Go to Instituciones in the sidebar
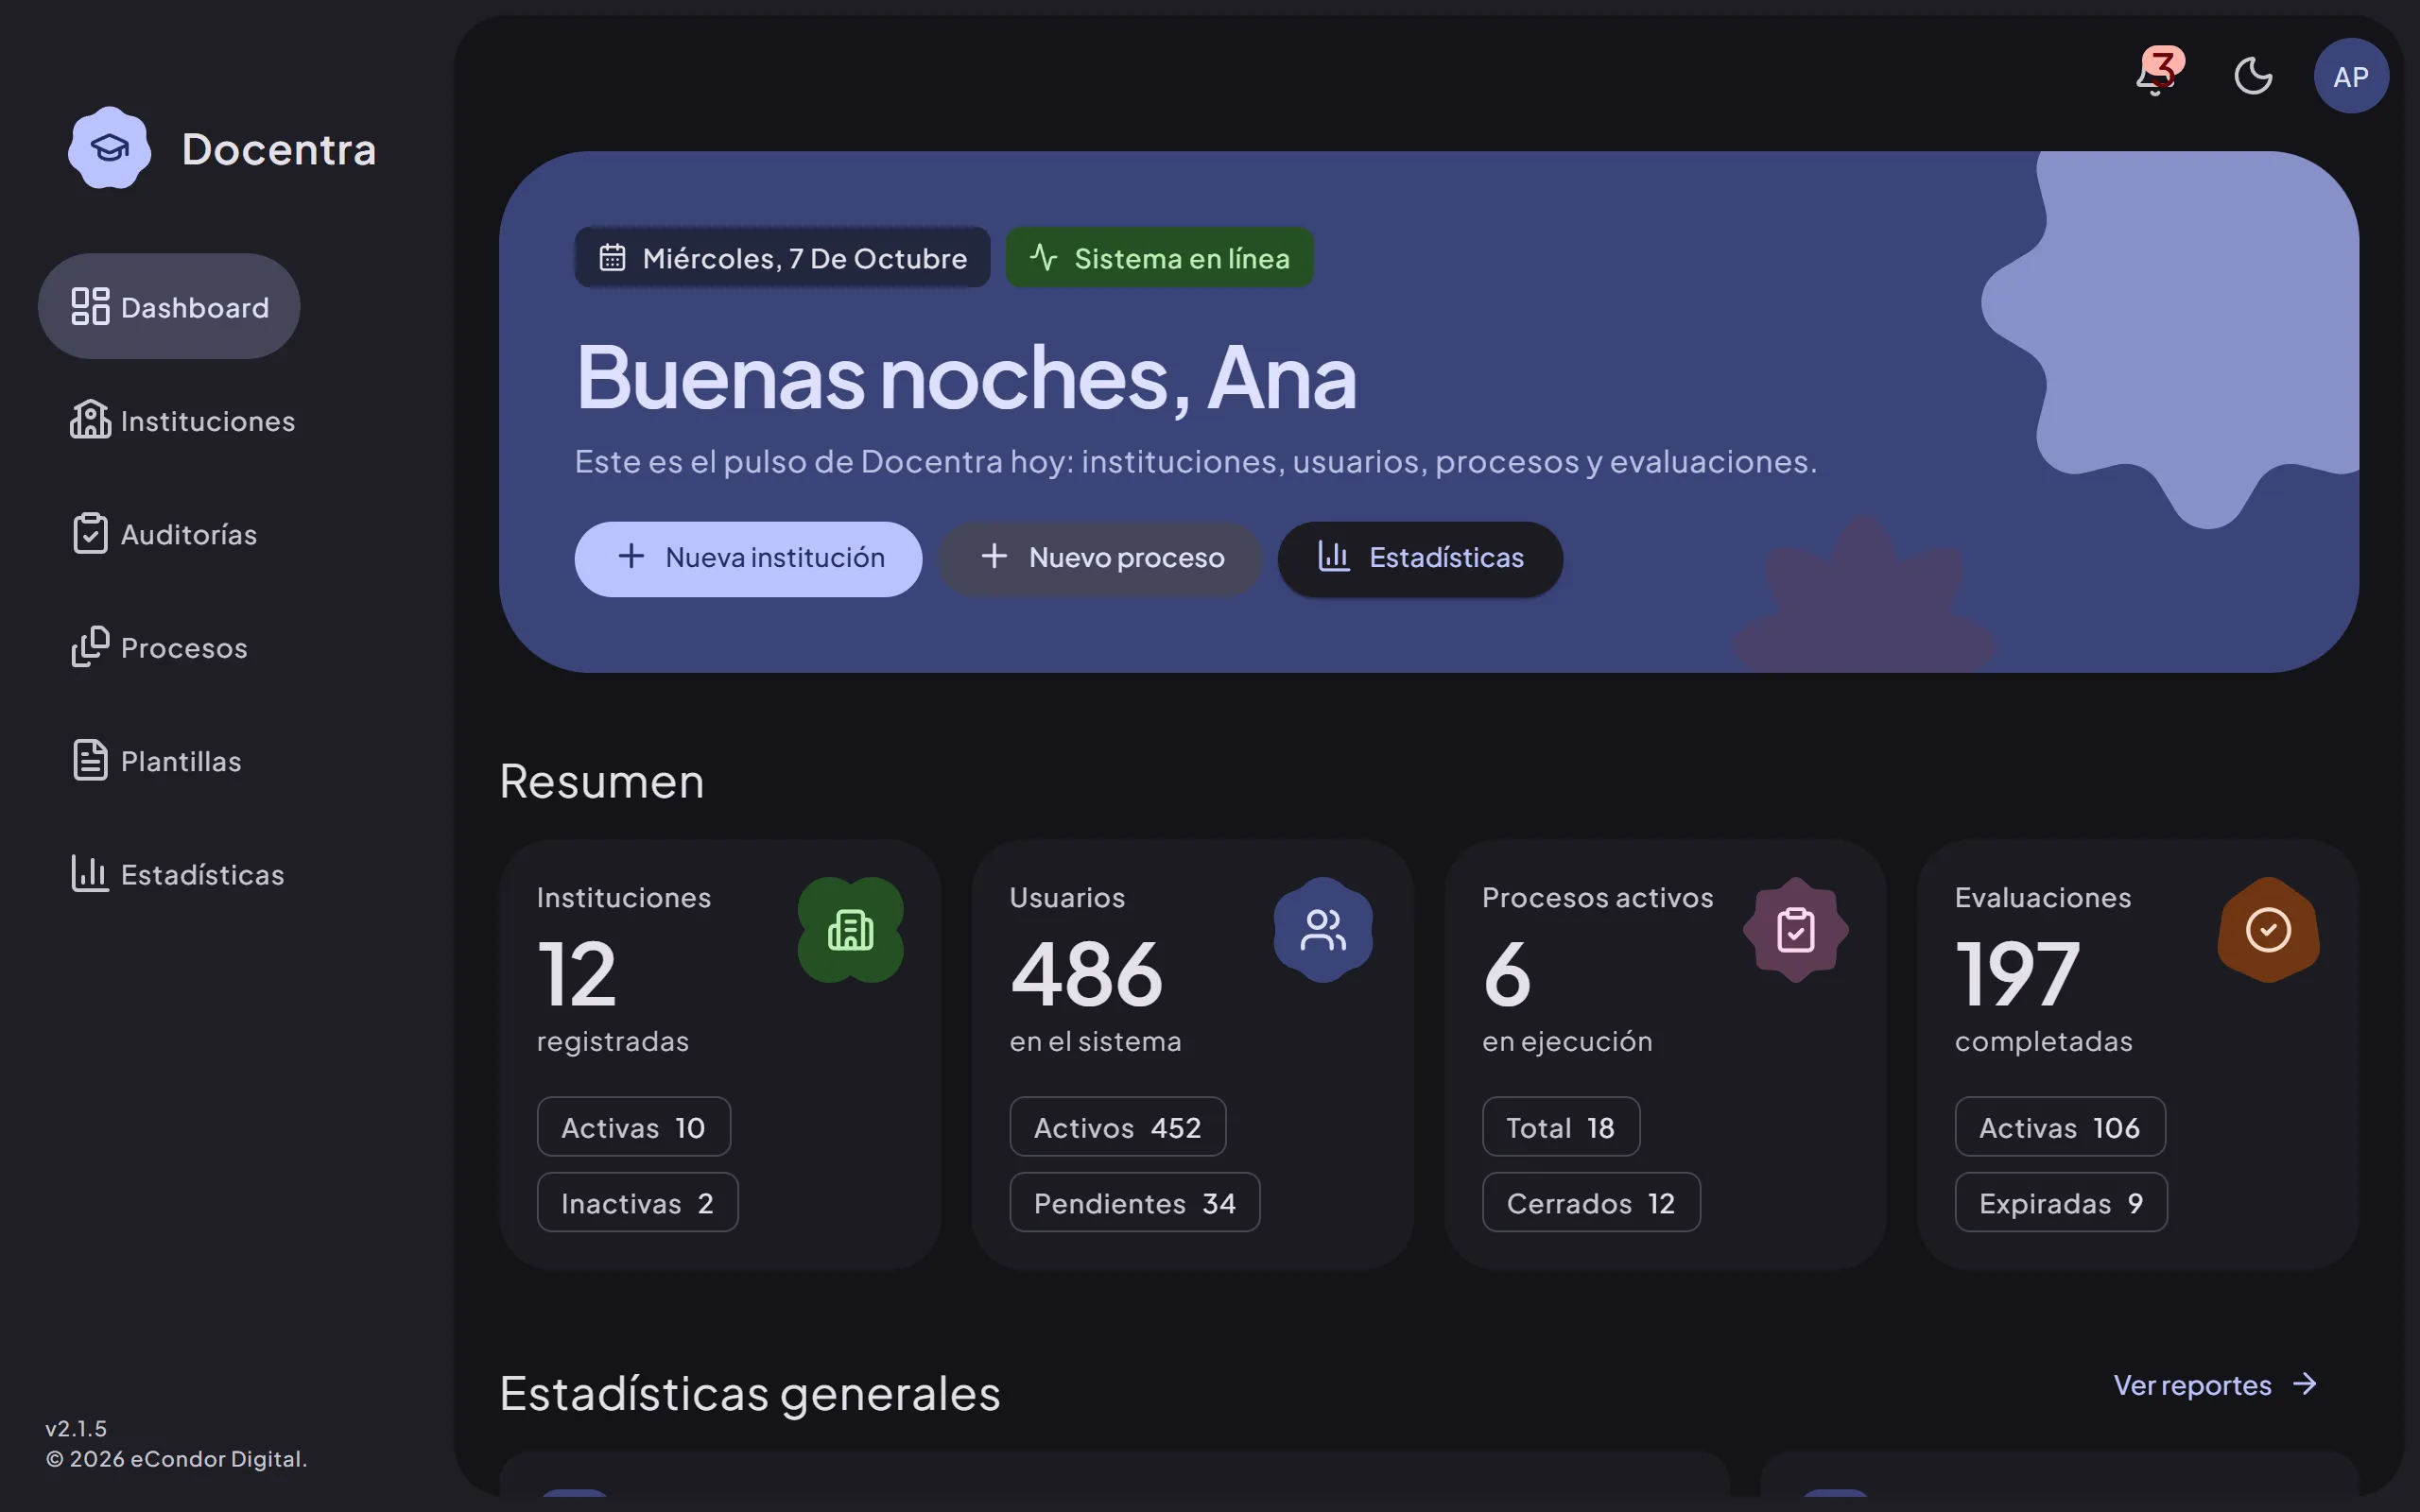This screenshot has height=1512, width=2420. tap(182, 420)
